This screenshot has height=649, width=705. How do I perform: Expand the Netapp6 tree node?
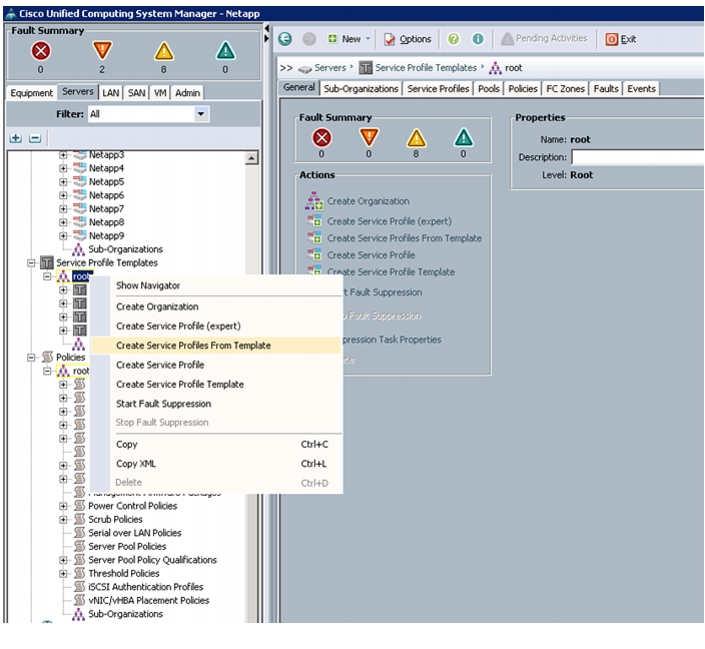pos(63,195)
